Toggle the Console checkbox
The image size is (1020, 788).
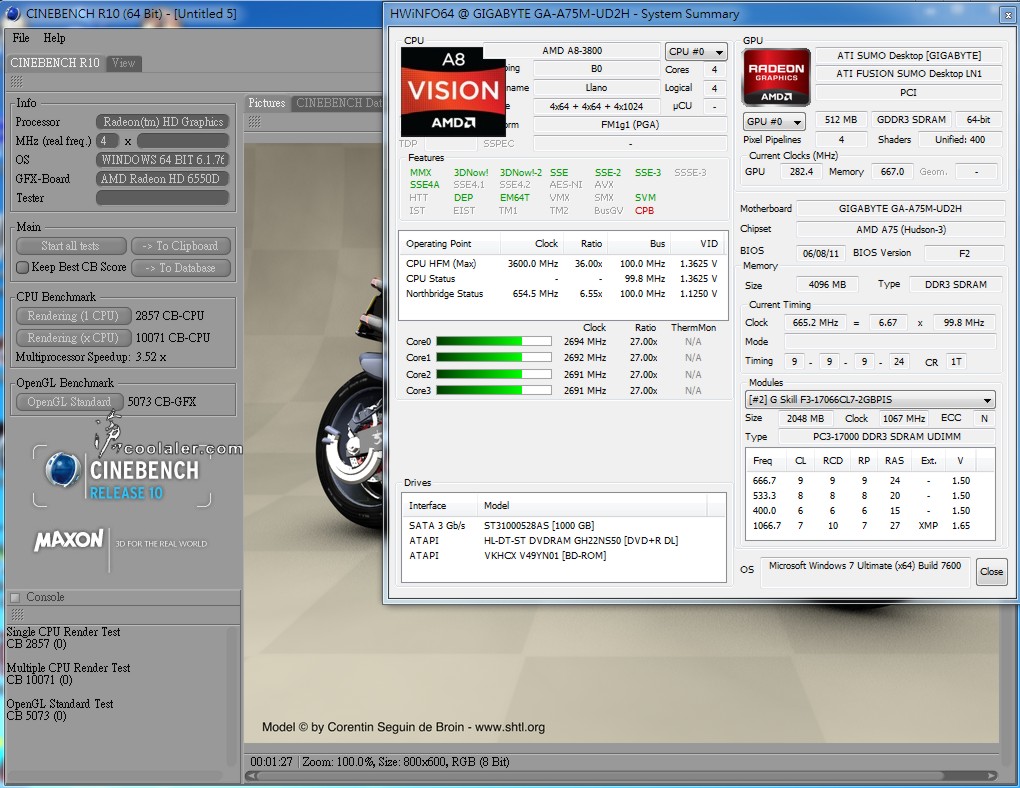click(15, 597)
